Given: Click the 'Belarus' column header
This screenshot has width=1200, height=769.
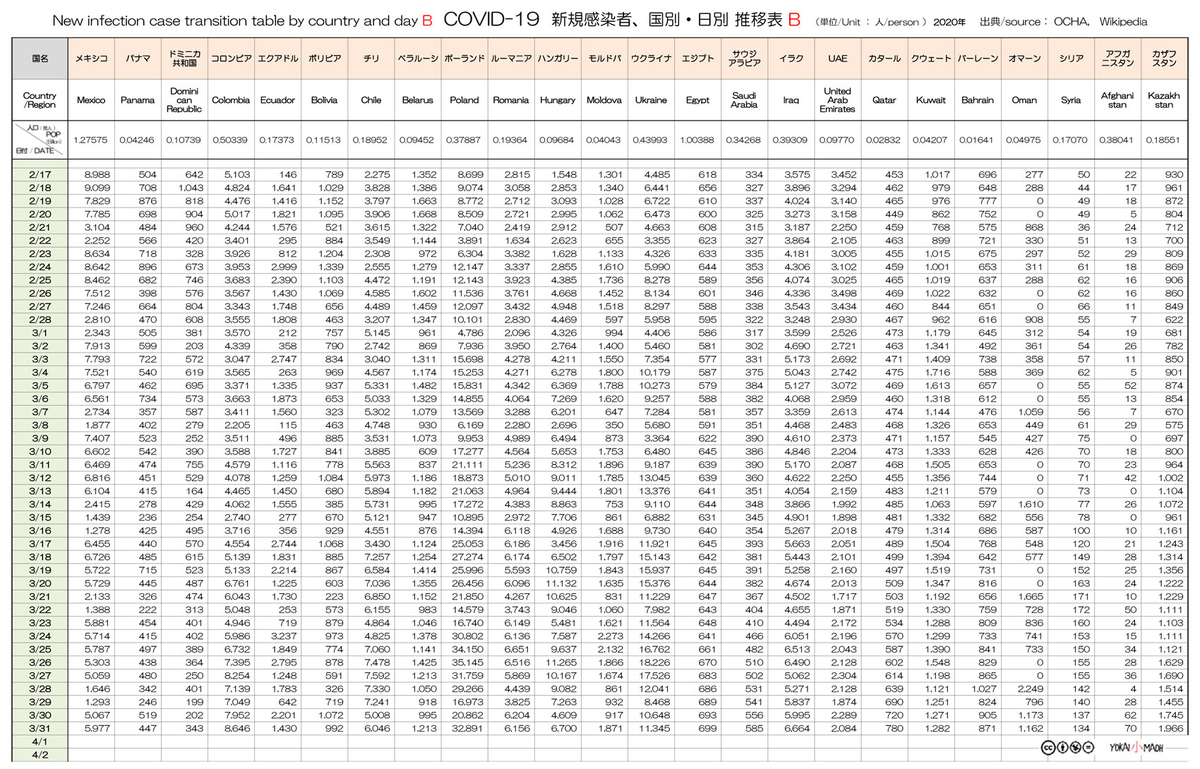Looking at the screenshot, I should [418, 101].
